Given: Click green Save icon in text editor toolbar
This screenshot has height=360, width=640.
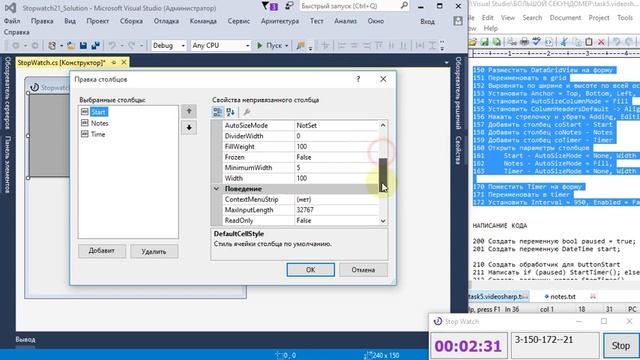Looking at the screenshot, I should click(484, 42).
